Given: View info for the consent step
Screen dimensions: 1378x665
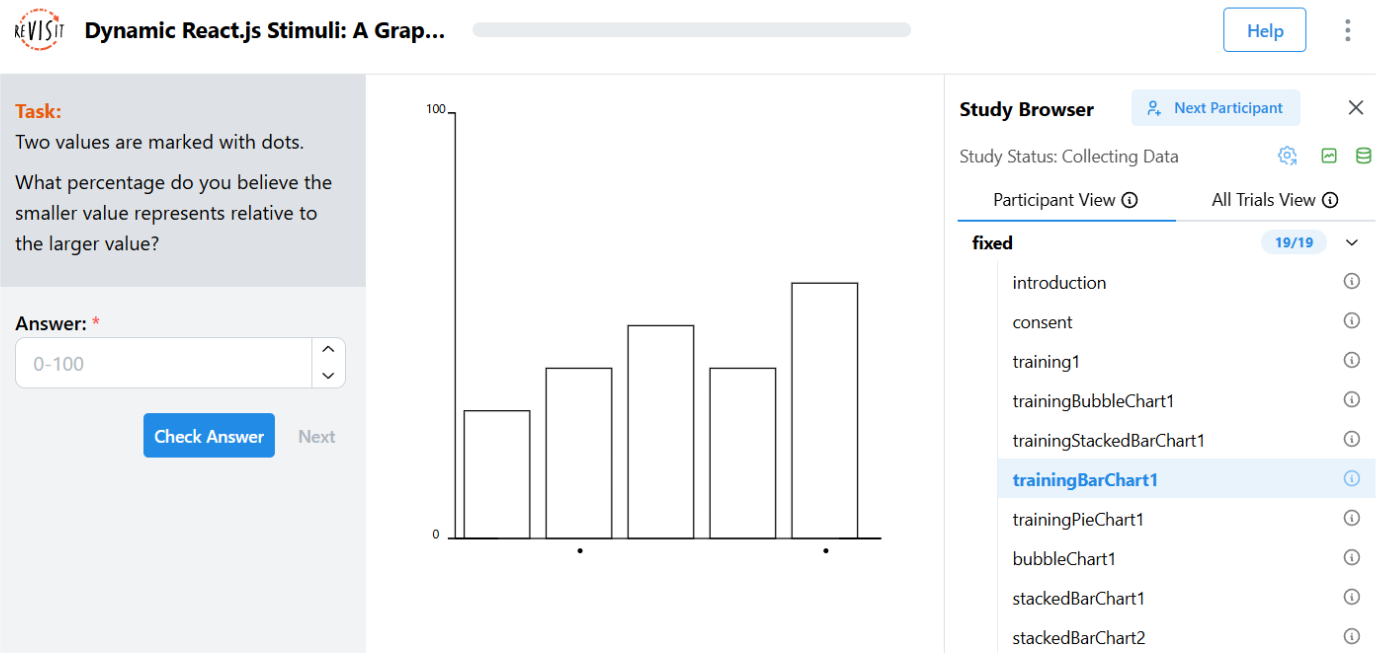Looking at the screenshot, I should pyautogui.click(x=1351, y=320).
